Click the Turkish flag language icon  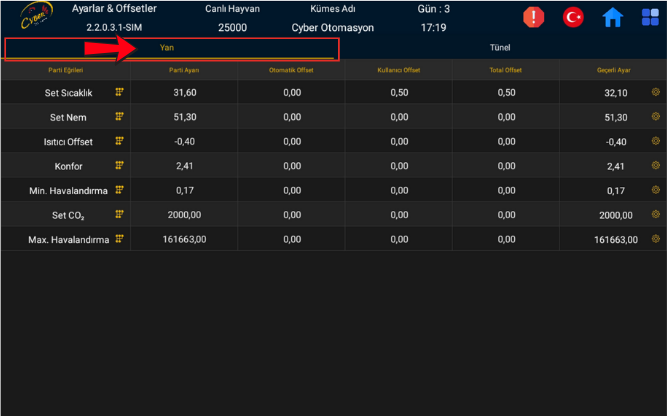(x=573, y=17)
